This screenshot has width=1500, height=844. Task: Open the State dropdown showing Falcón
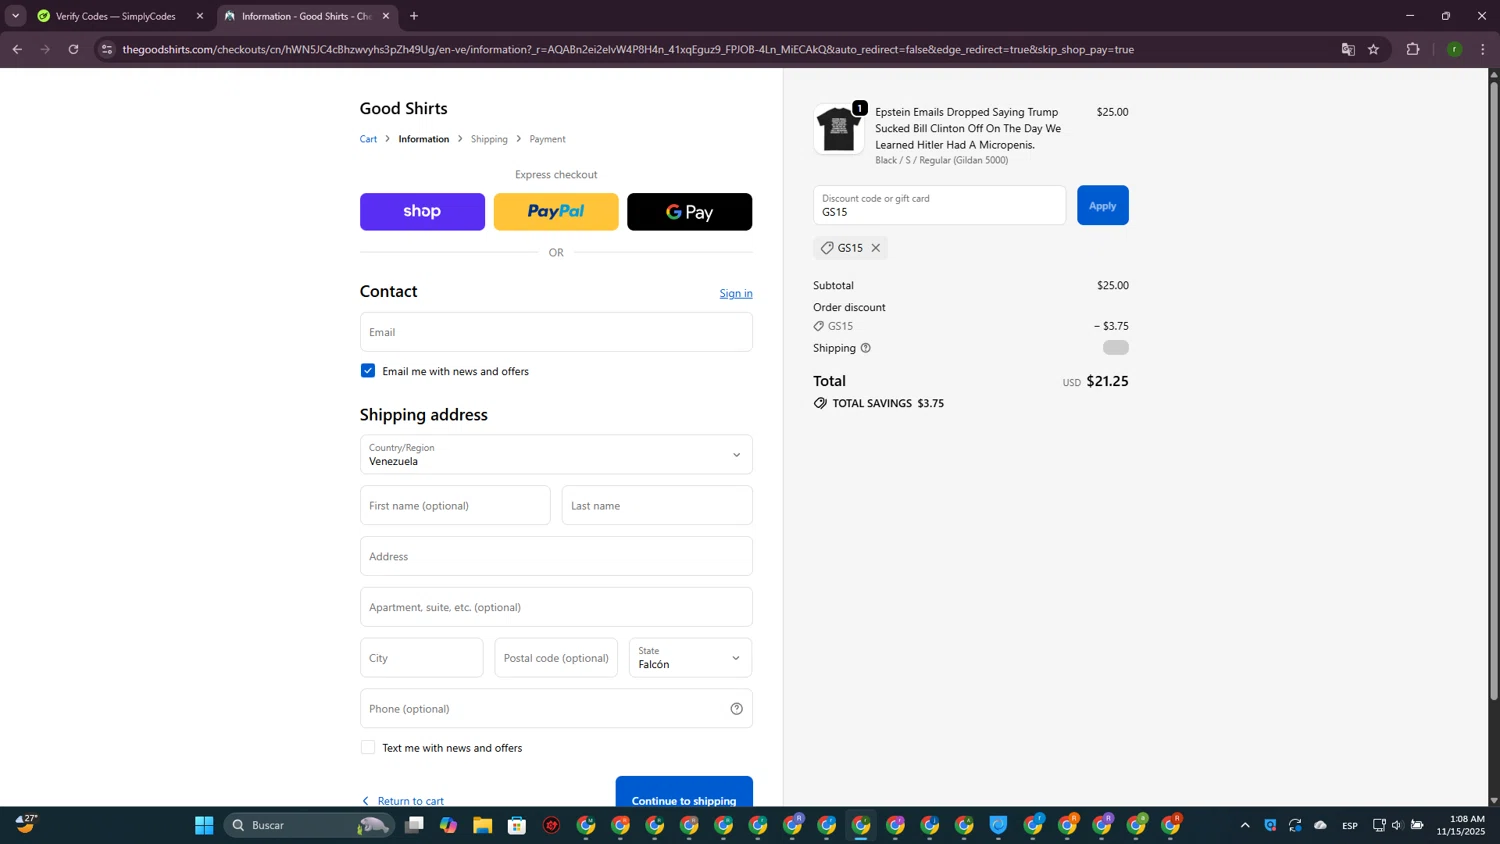(690, 658)
